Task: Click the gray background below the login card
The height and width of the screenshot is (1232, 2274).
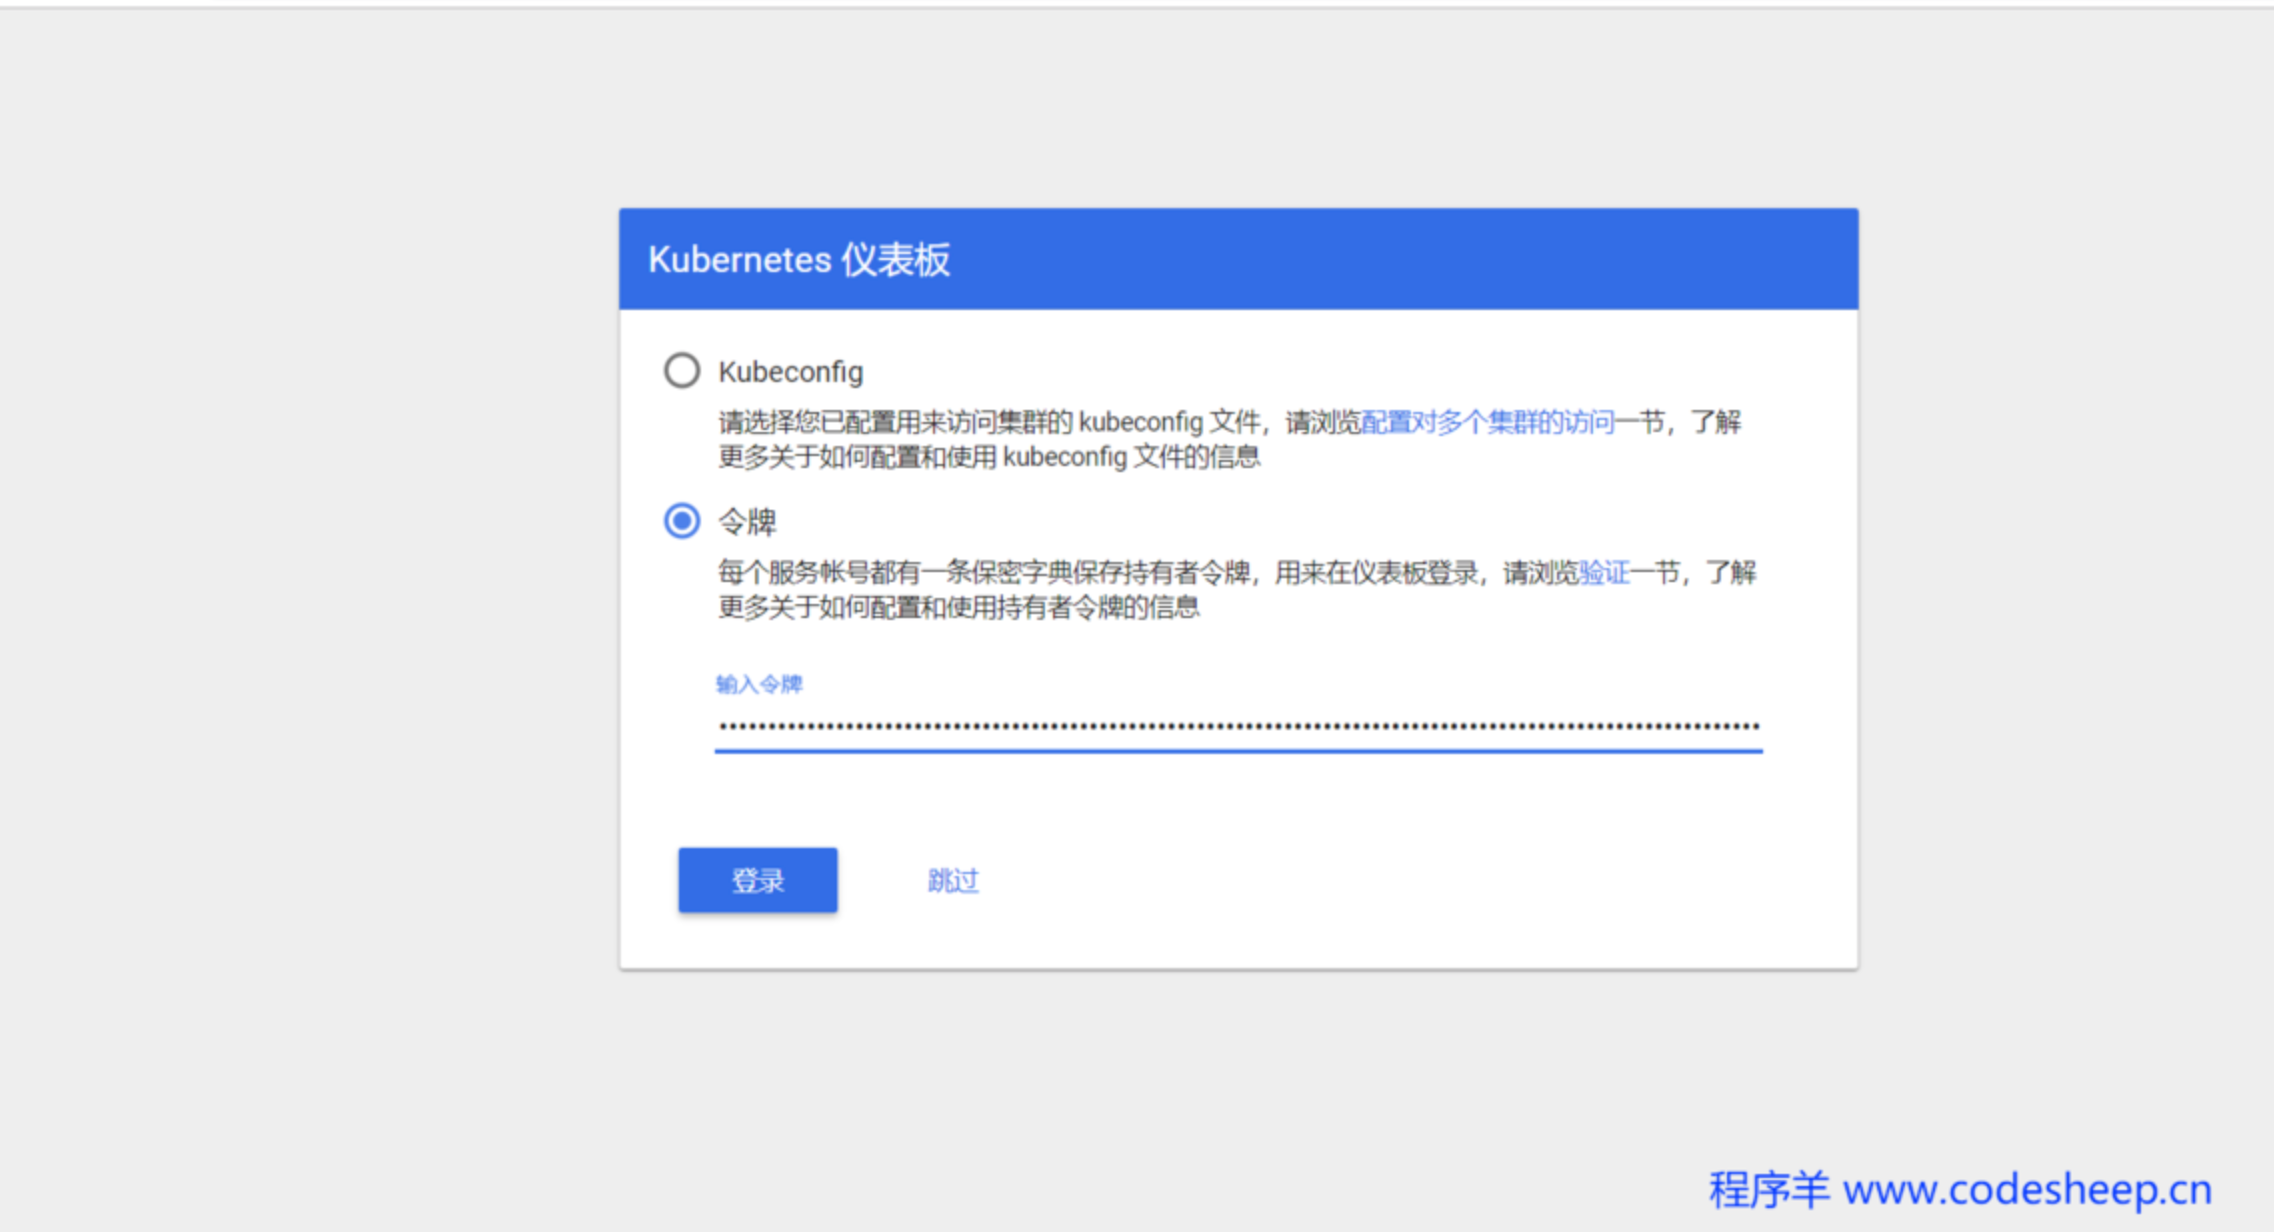Action: pyautogui.click(x=1238, y=1080)
